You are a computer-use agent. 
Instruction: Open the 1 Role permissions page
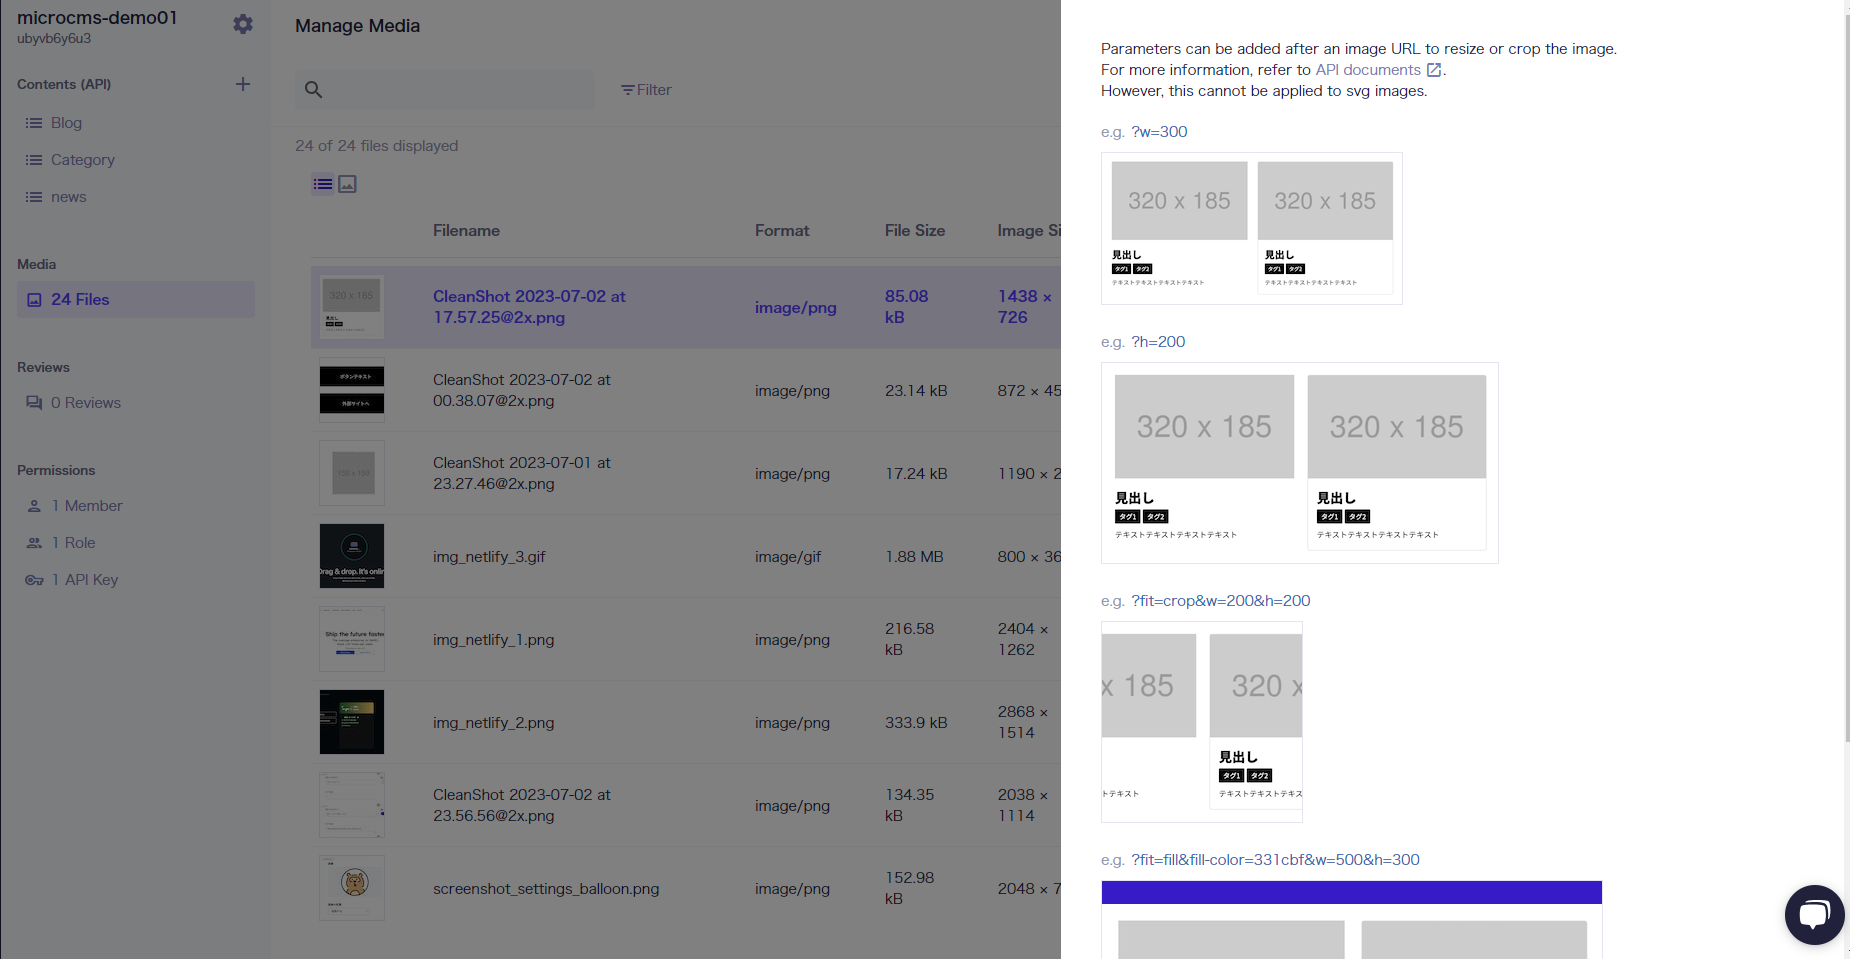point(73,543)
